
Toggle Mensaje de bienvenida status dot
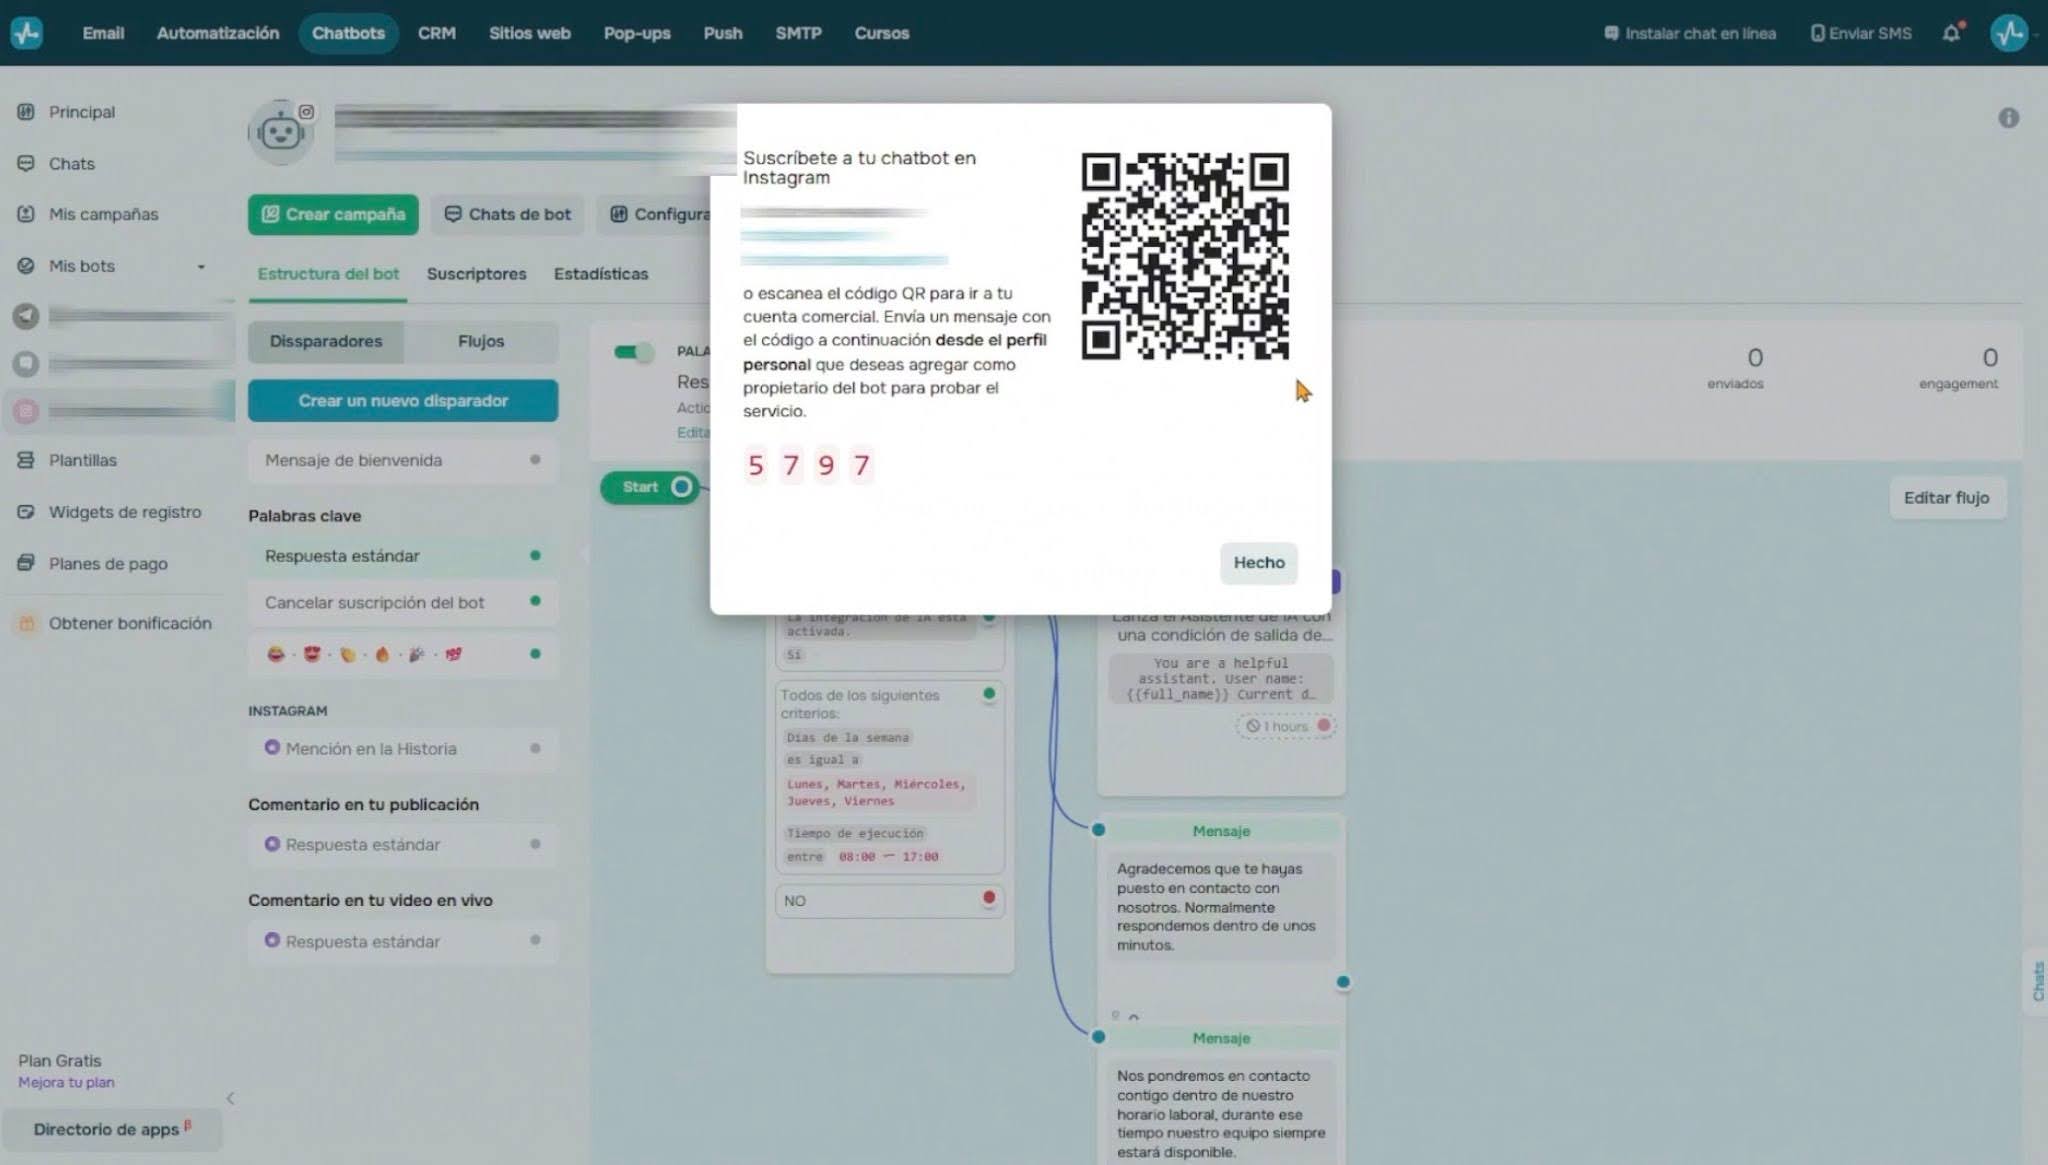pyautogui.click(x=535, y=460)
